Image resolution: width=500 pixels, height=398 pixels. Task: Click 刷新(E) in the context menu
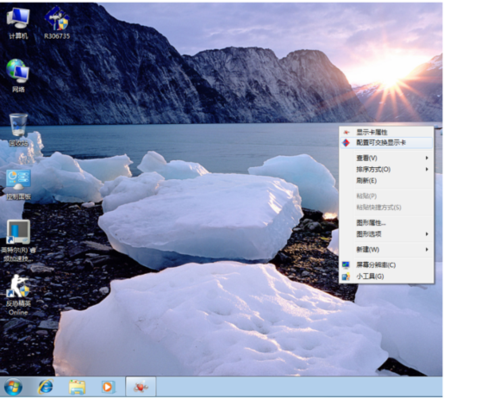386,181
